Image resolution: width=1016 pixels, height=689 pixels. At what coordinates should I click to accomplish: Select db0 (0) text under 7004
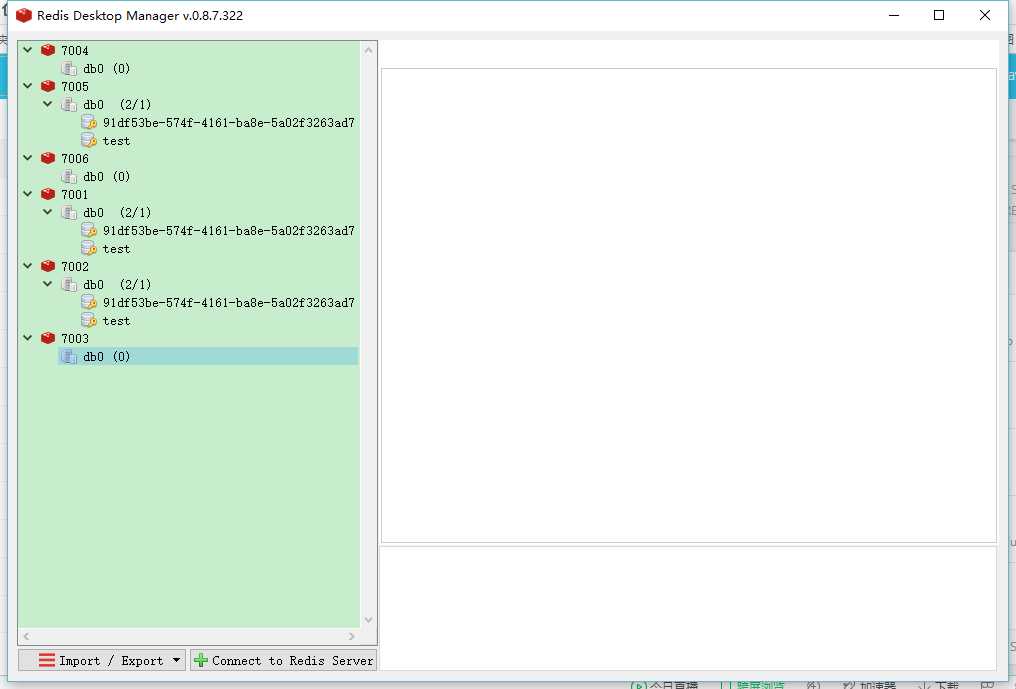coord(107,69)
